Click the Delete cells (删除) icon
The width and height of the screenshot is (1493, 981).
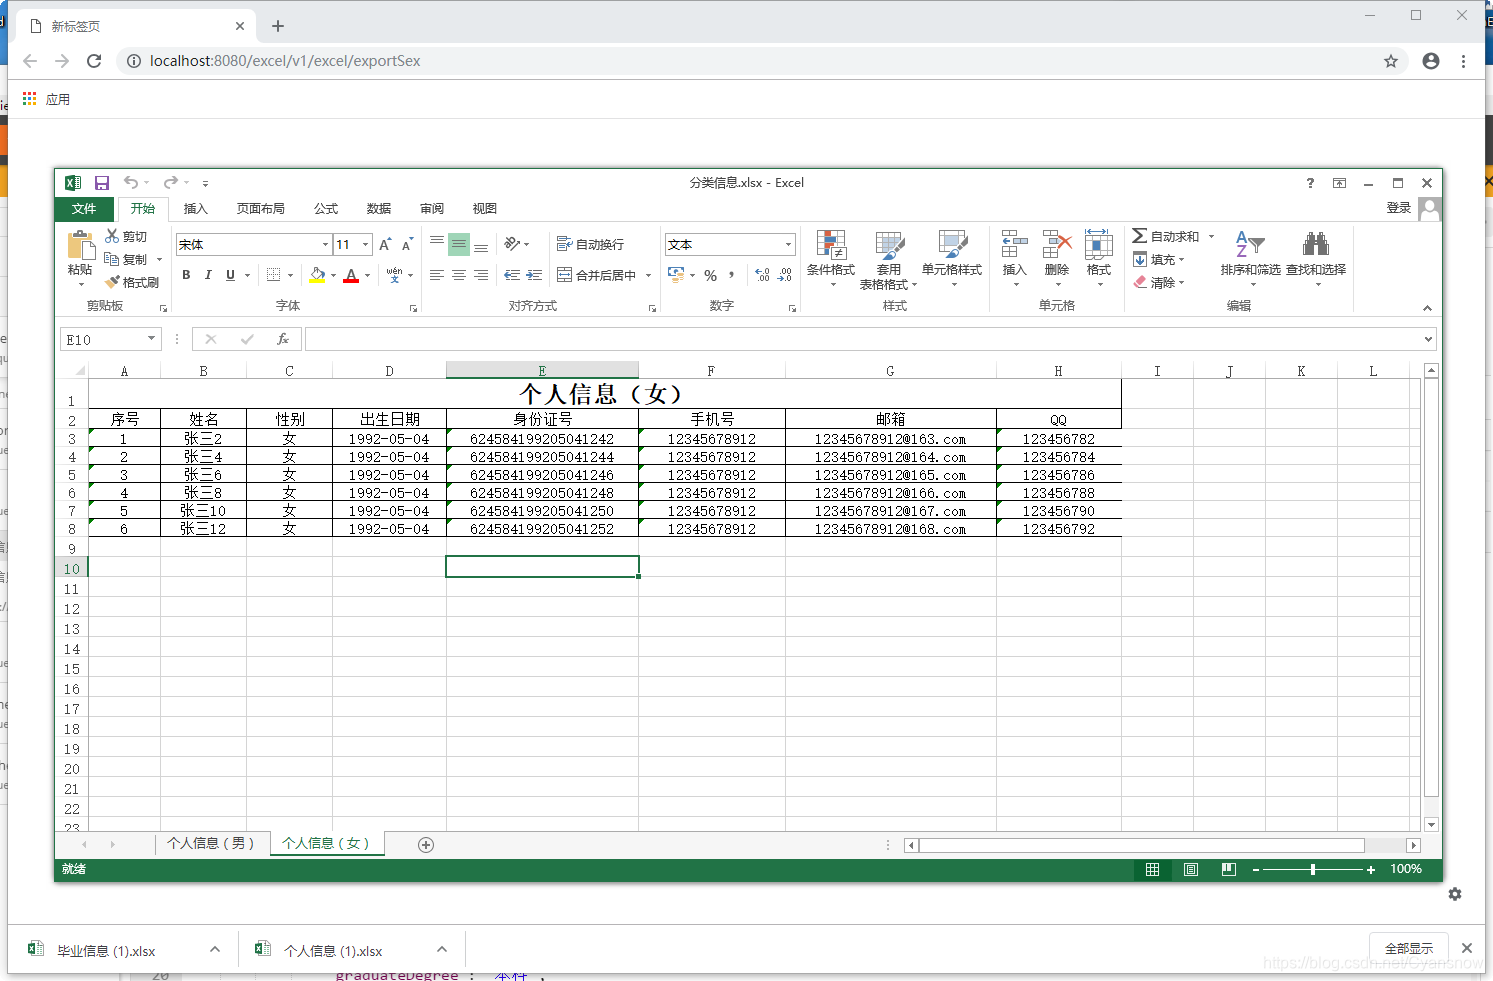point(1057,244)
